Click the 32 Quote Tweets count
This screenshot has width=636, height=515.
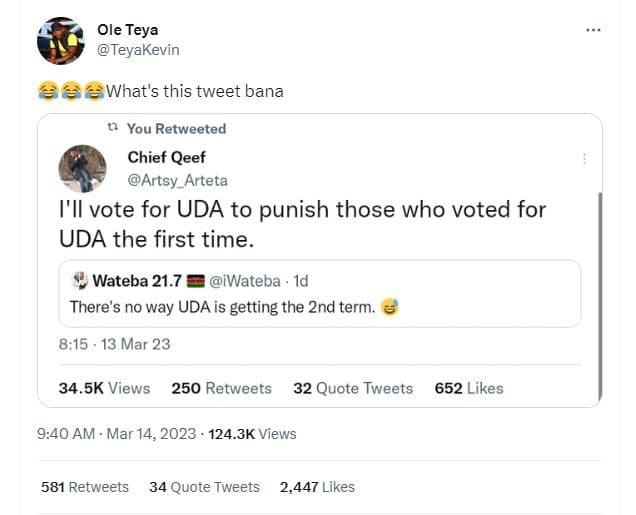(x=353, y=388)
